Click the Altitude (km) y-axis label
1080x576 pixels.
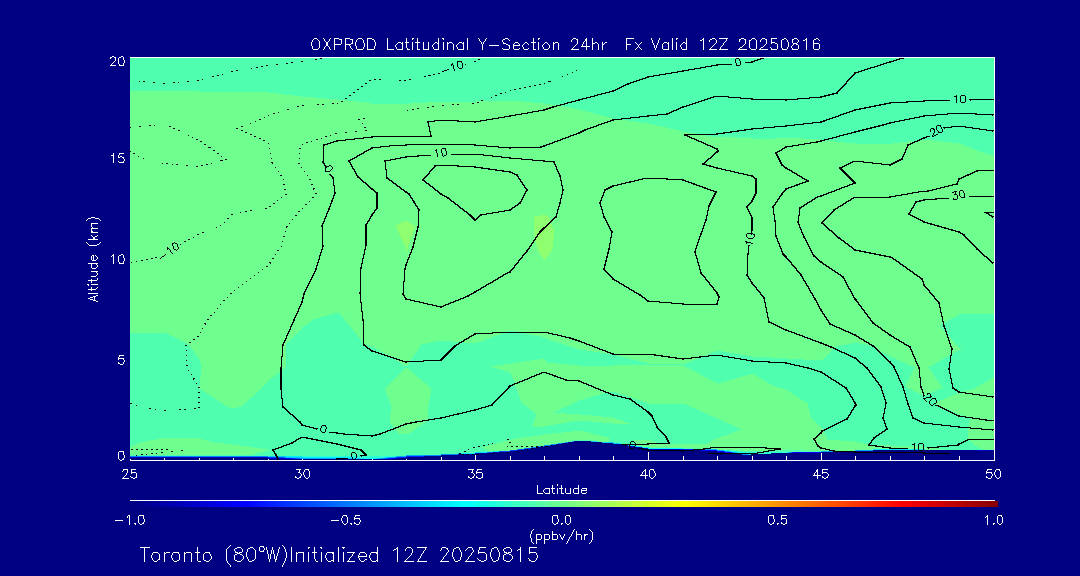click(93, 258)
